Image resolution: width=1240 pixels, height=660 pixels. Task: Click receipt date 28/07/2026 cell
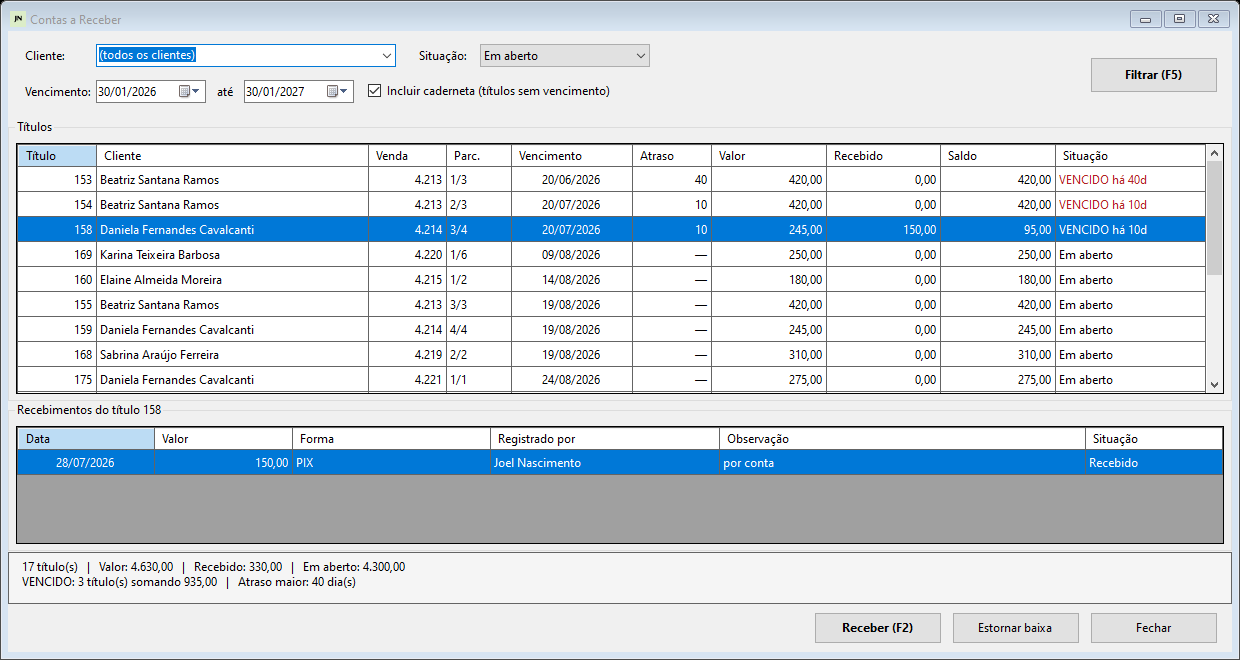[86, 463]
